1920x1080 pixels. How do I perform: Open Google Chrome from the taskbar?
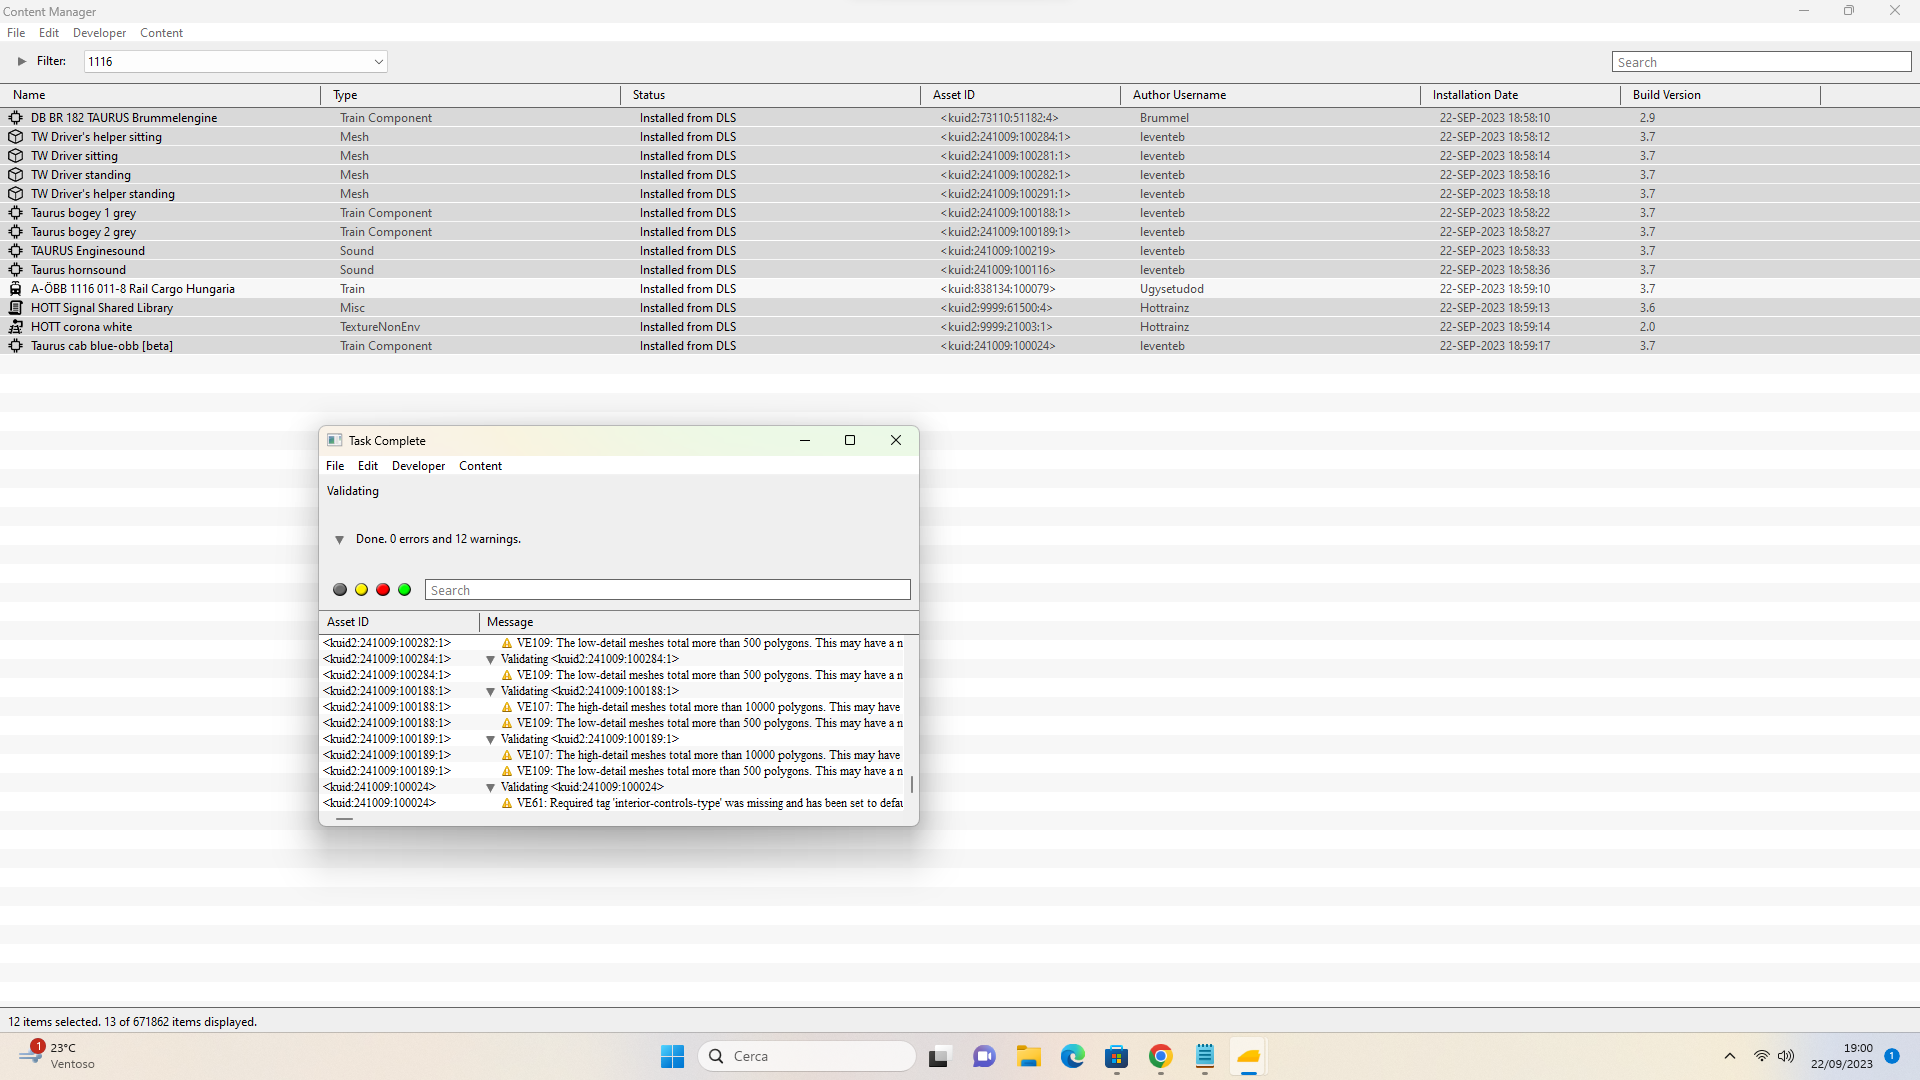(1161, 1056)
